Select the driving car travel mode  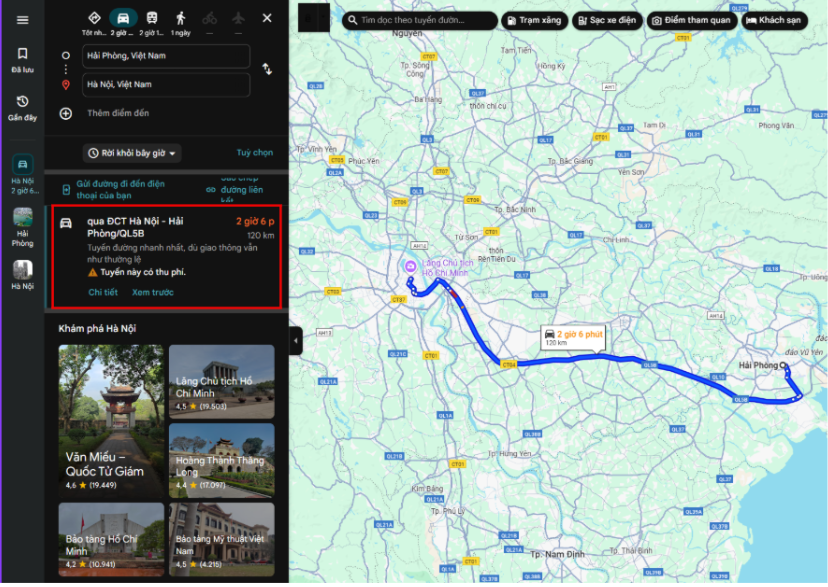[123, 18]
